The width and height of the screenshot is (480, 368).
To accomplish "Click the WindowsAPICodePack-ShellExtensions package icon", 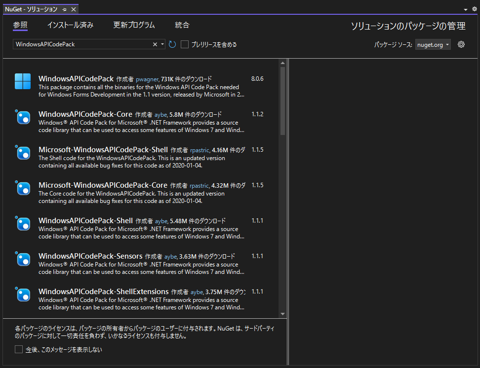I will pyautogui.click(x=23, y=295).
